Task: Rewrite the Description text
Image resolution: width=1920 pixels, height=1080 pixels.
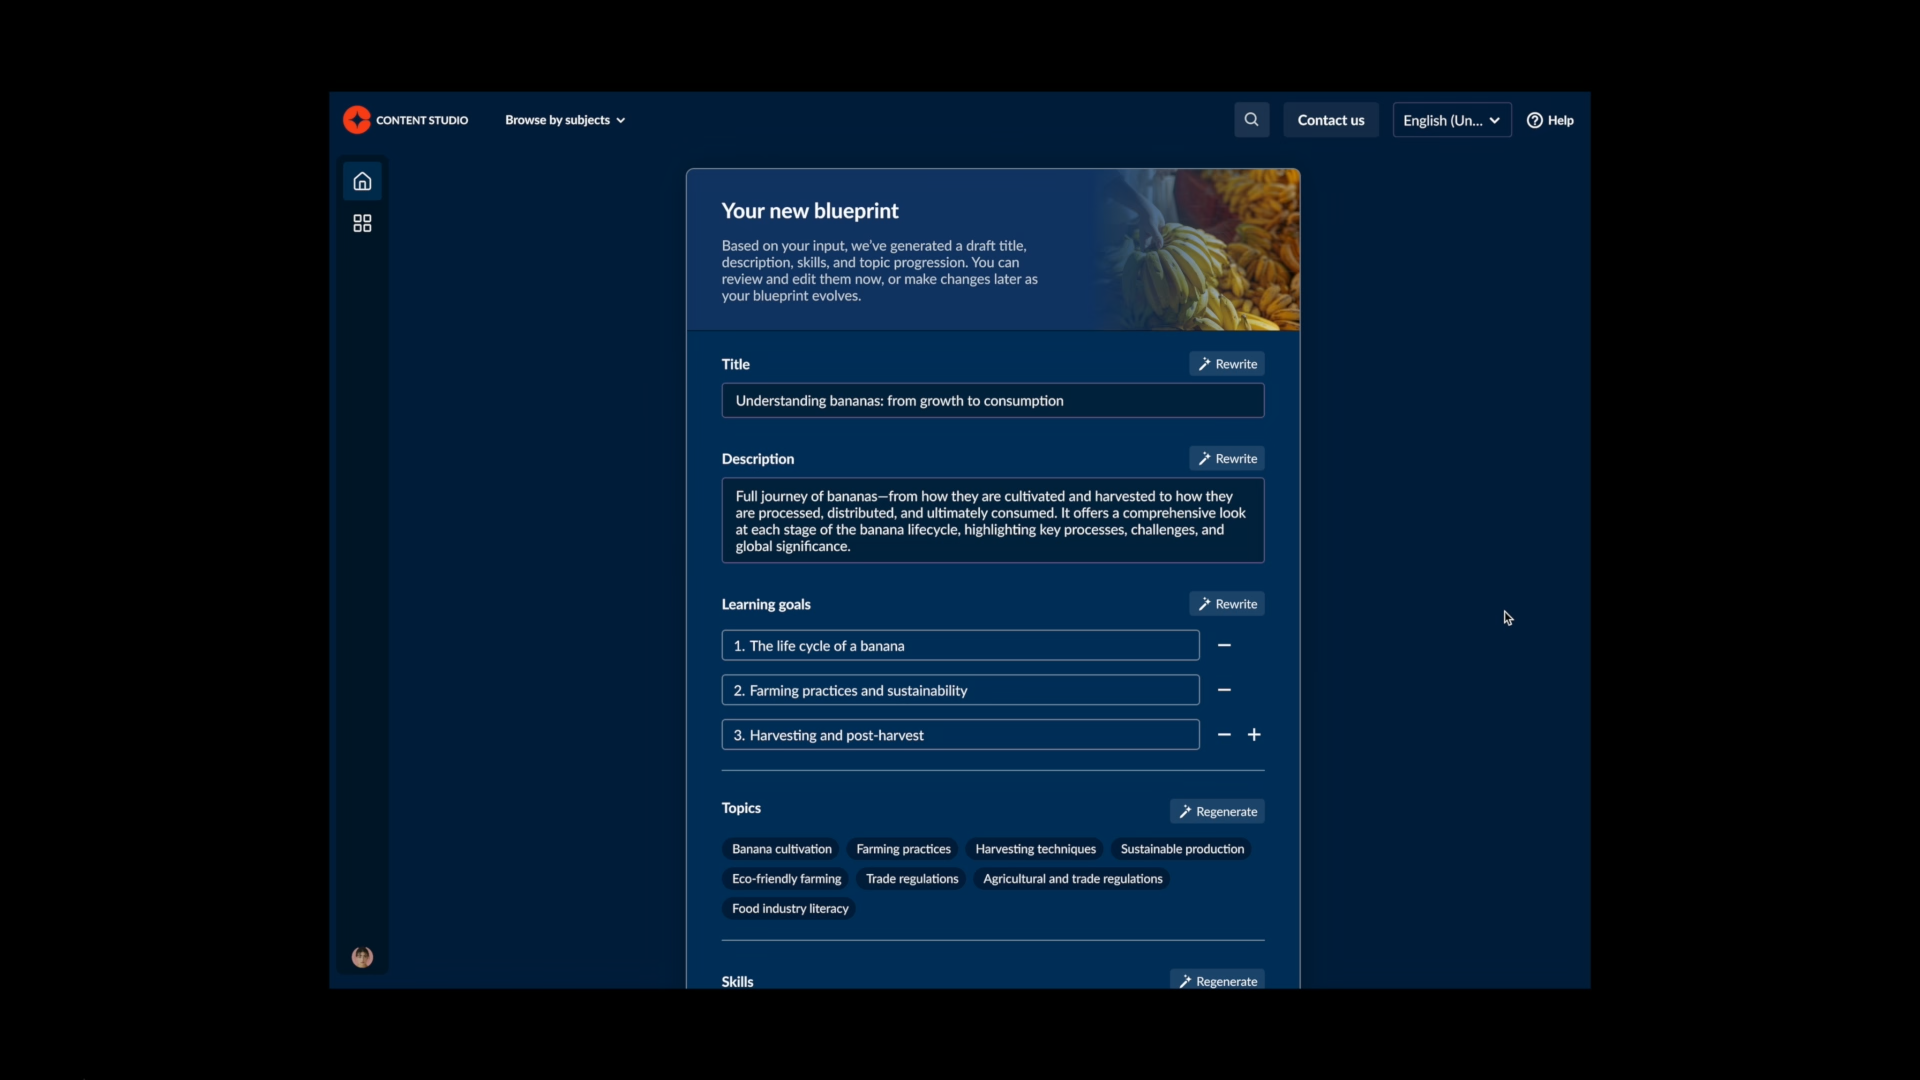Action: tap(1227, 459)
